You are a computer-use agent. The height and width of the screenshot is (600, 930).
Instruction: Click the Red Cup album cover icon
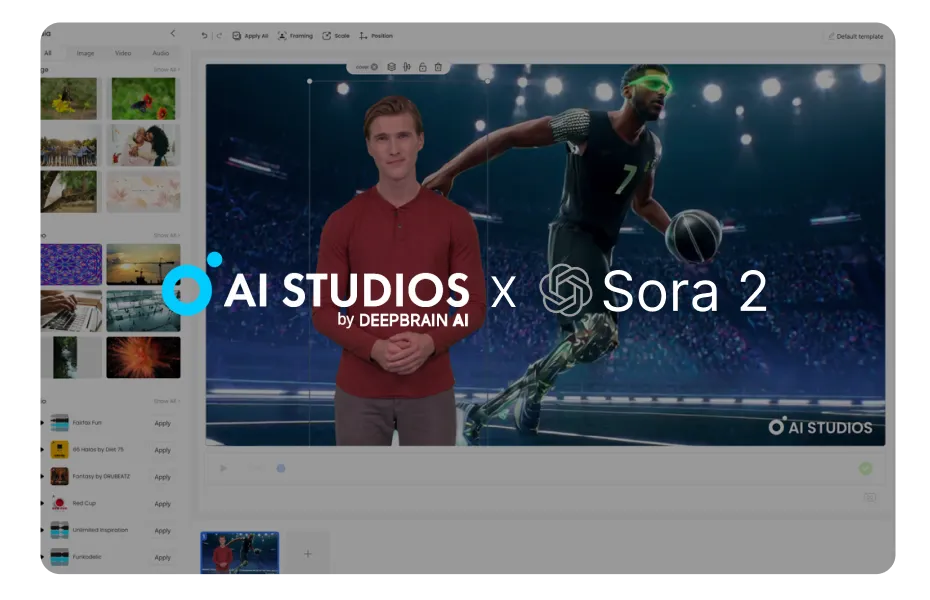click(59, 503)
